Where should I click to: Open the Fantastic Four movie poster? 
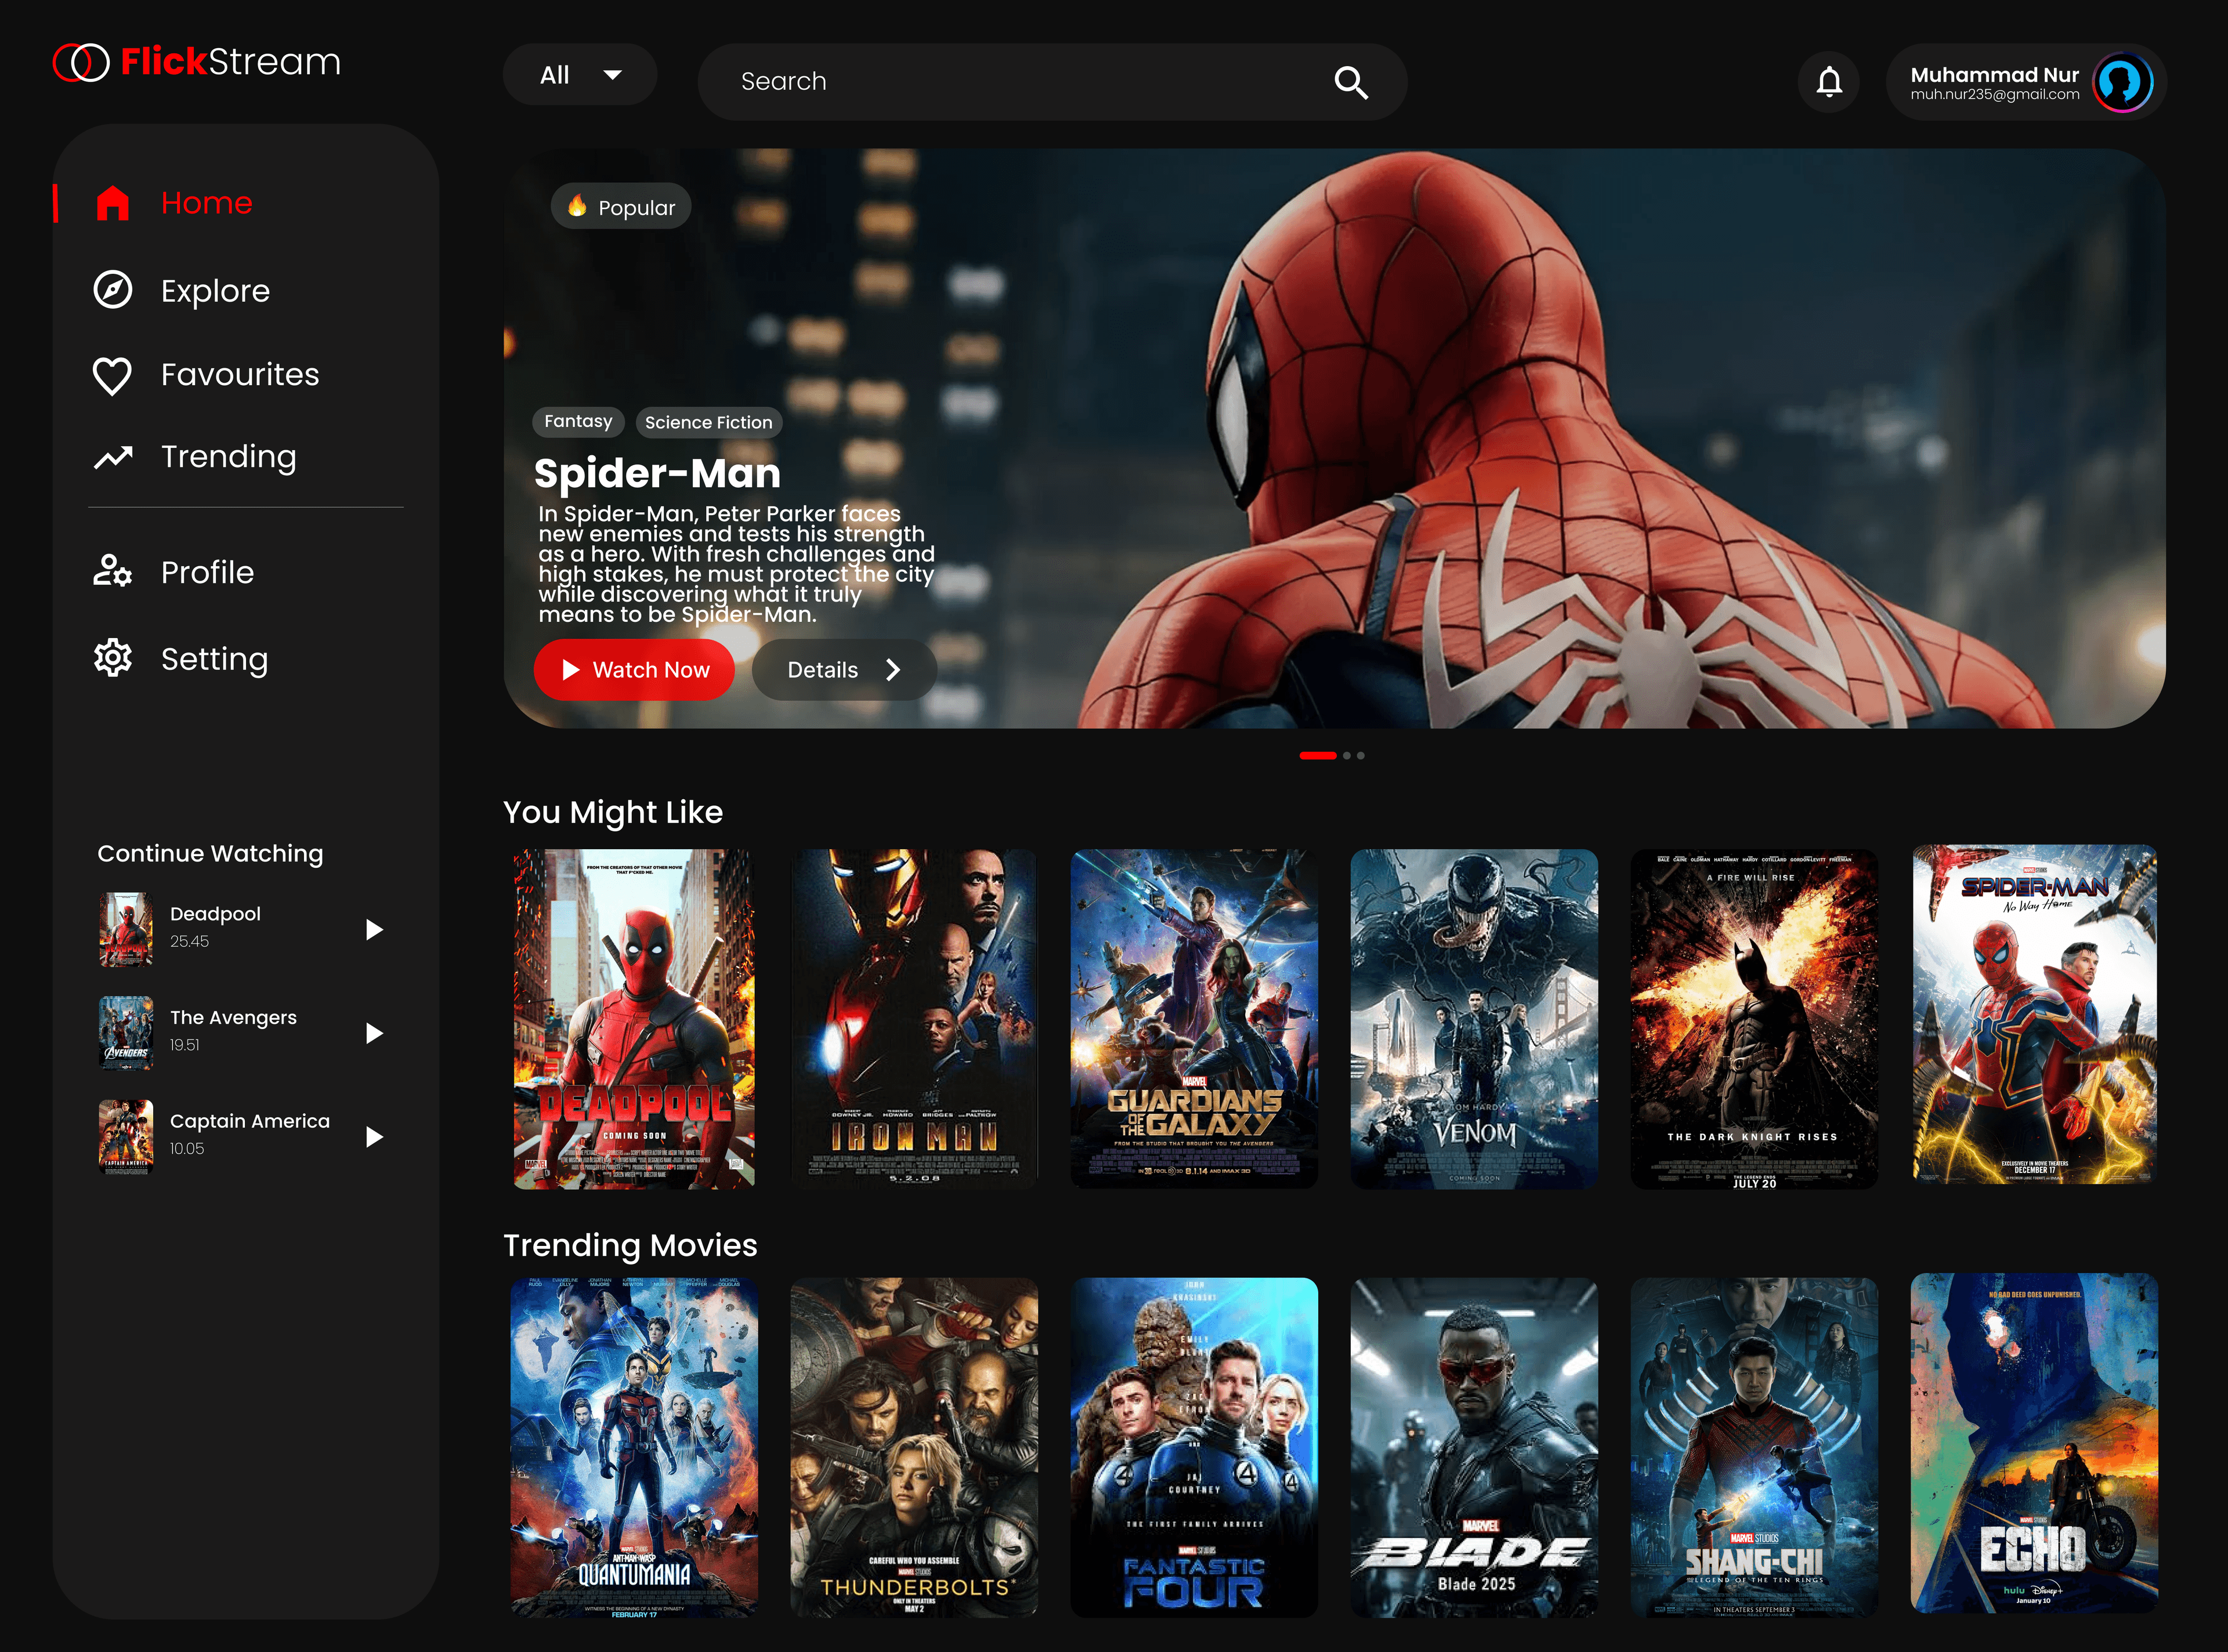coord(1194,1447)
